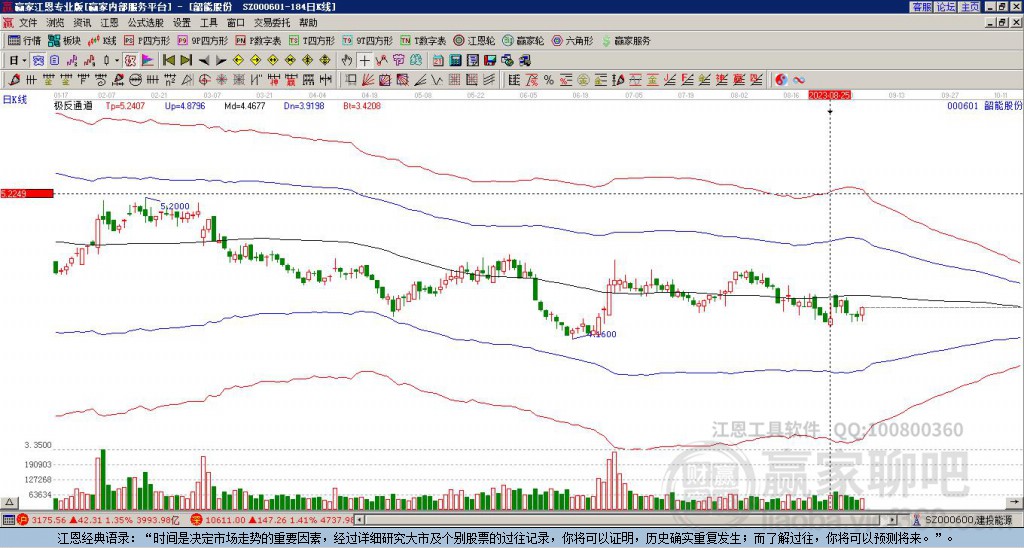
Task: Select the red pencil drawing tool
Action: [x=13, y=80]
